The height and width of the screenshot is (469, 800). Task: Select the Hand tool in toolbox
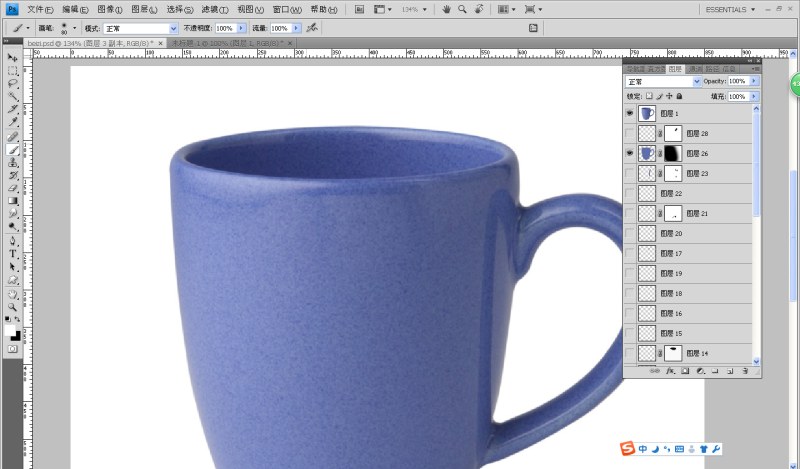click(13, 294)
